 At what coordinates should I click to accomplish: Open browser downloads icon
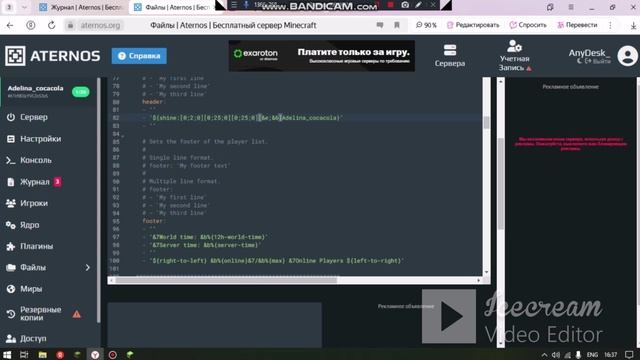(633, 25)
